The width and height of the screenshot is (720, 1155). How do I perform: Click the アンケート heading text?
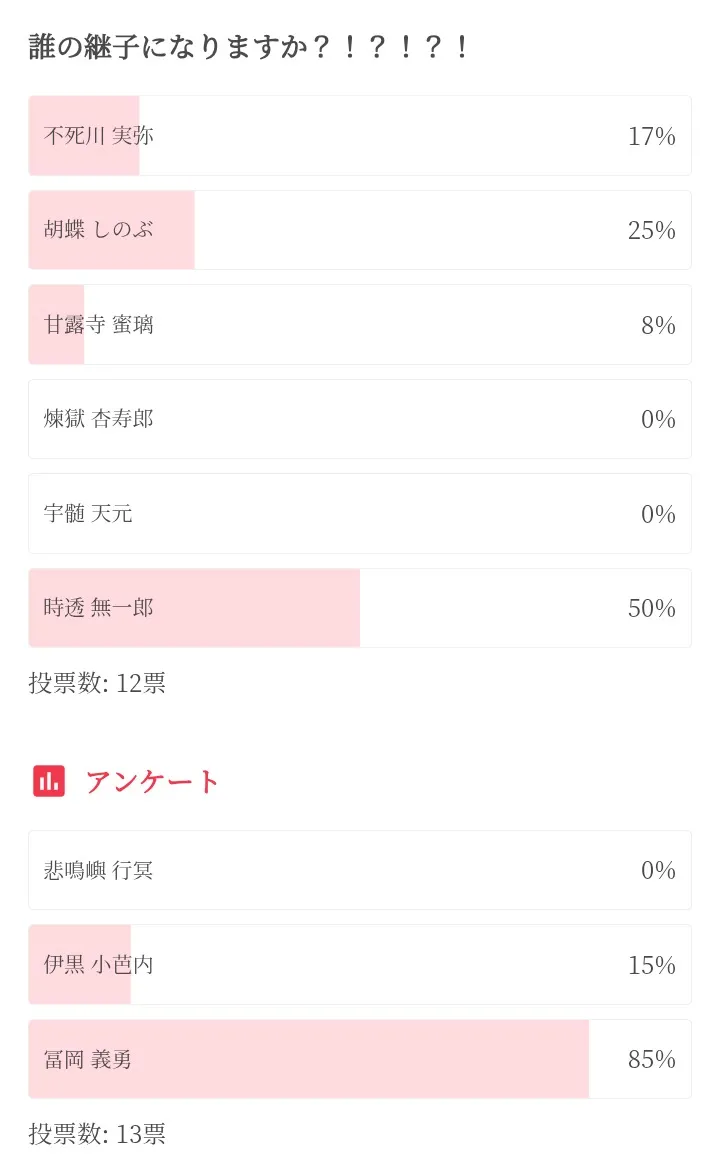click(152, 782)
